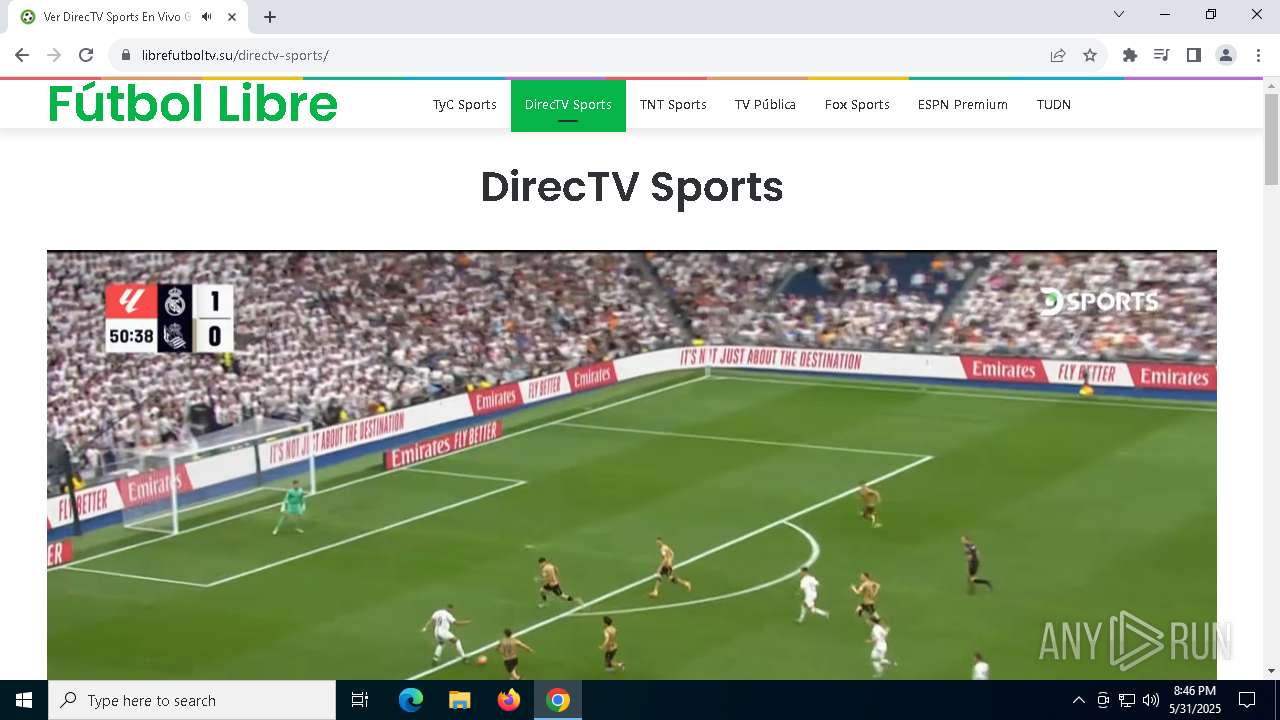Select DirecTV Sports menu item

(x=568, y=105)
